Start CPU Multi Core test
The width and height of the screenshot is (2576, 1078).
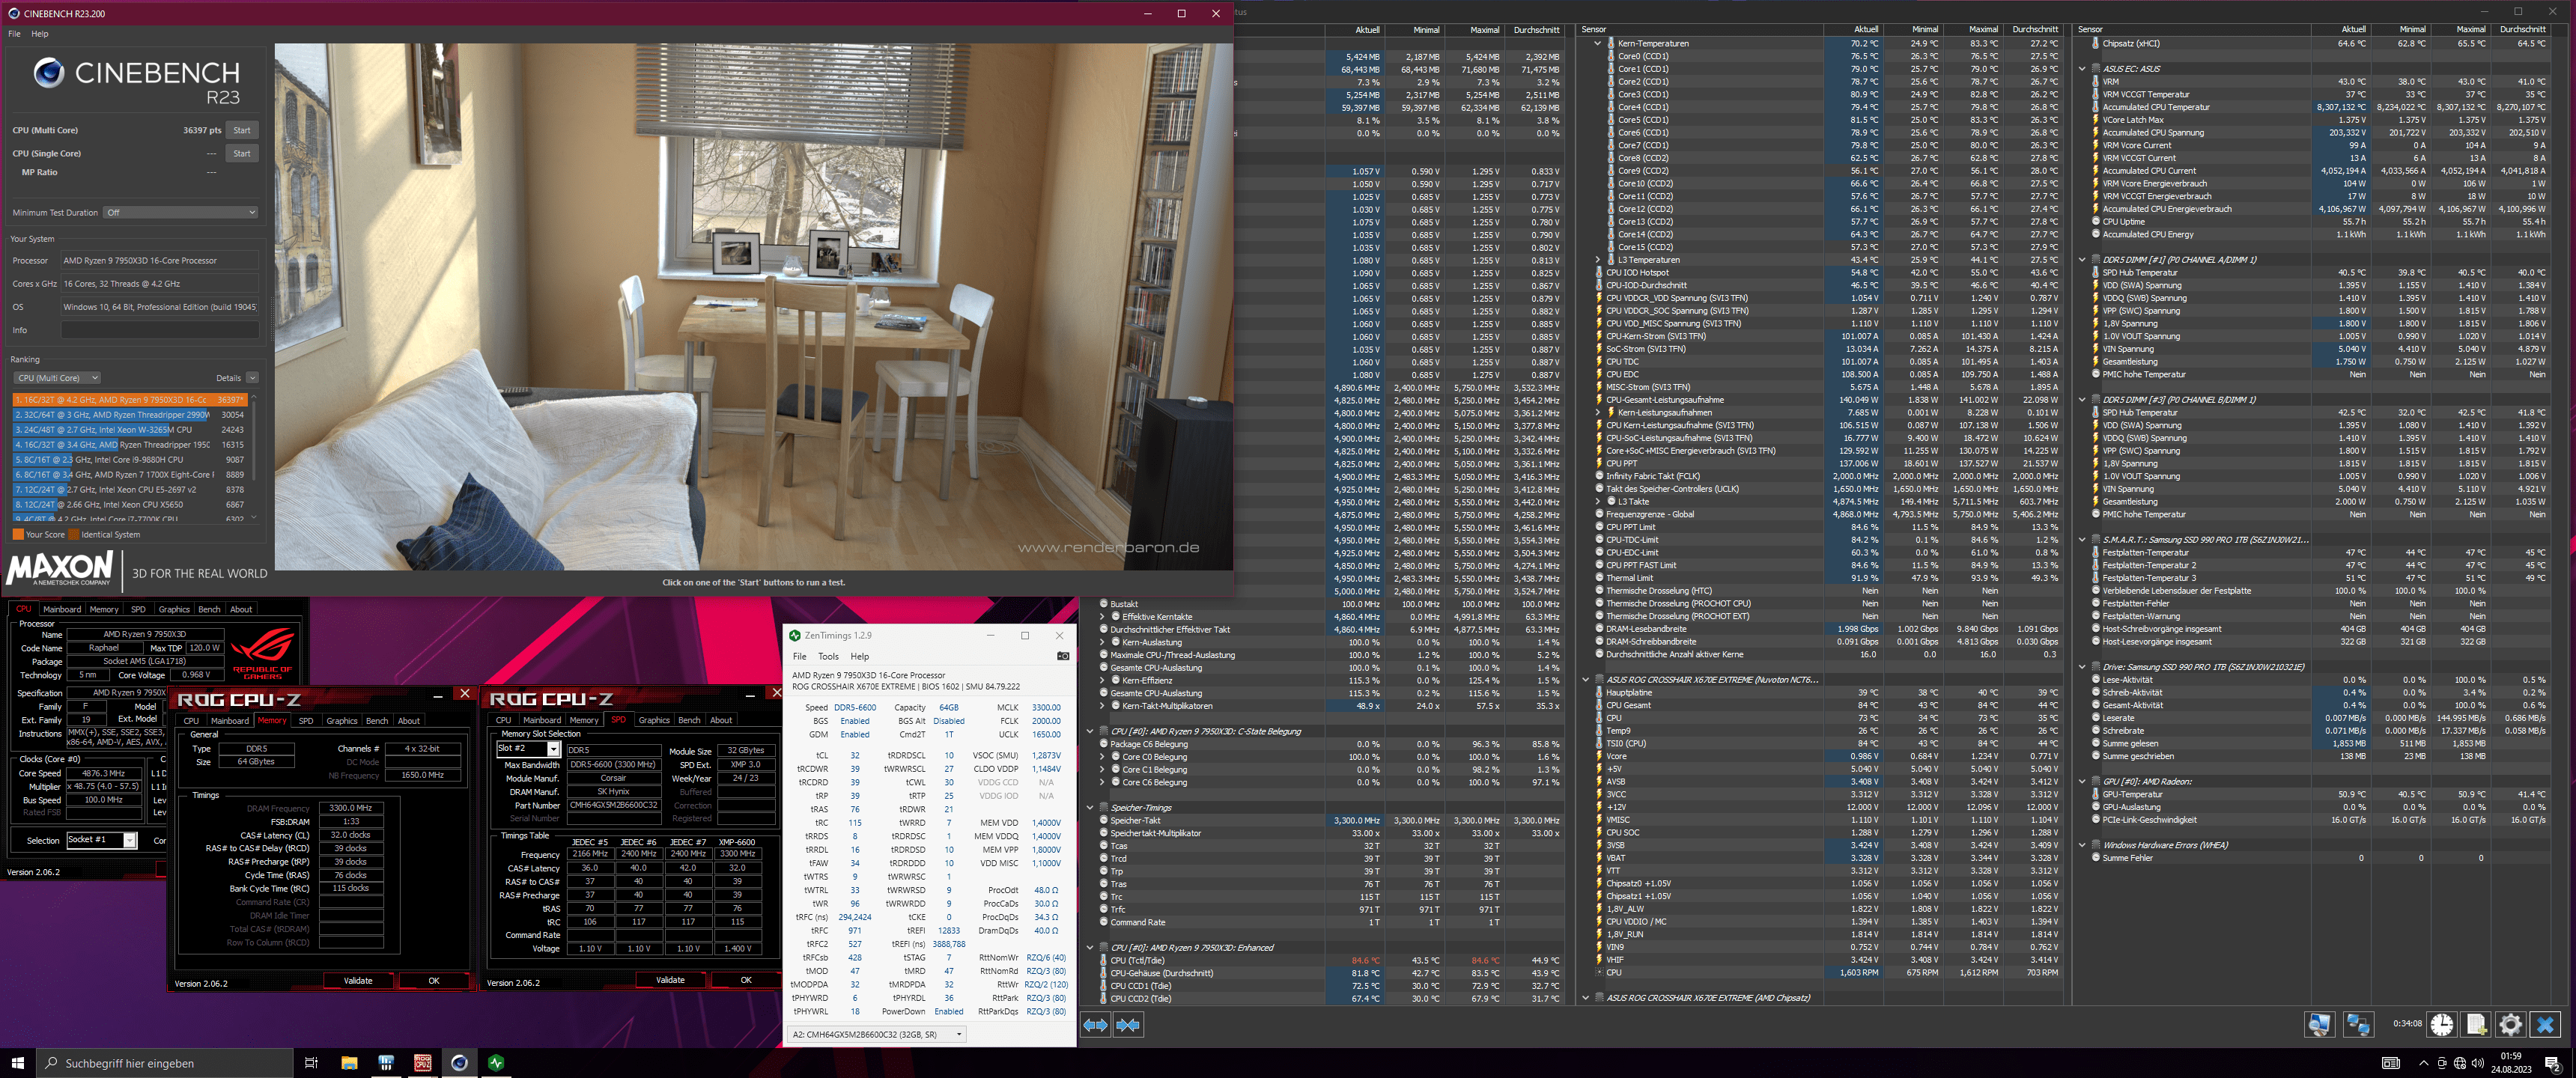pos(242,130)
